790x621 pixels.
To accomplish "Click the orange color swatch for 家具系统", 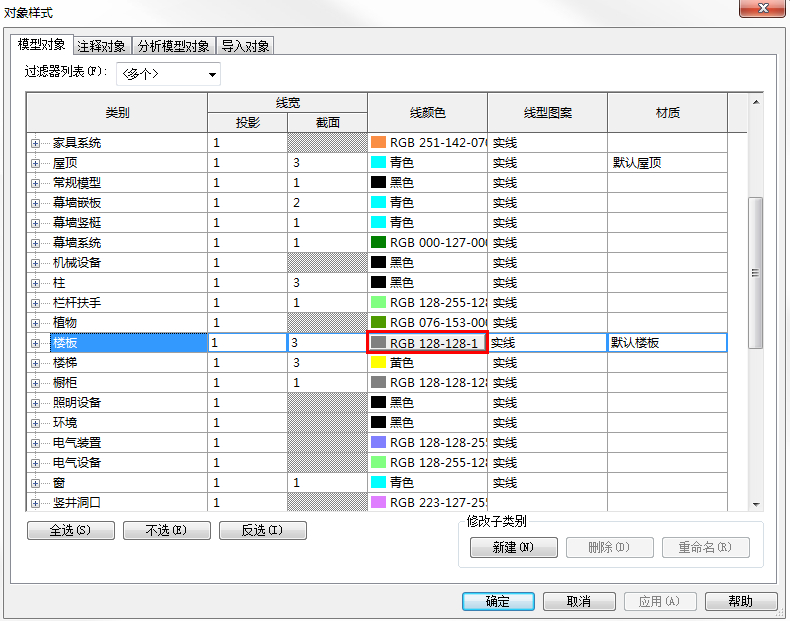I will coord(378,143).
